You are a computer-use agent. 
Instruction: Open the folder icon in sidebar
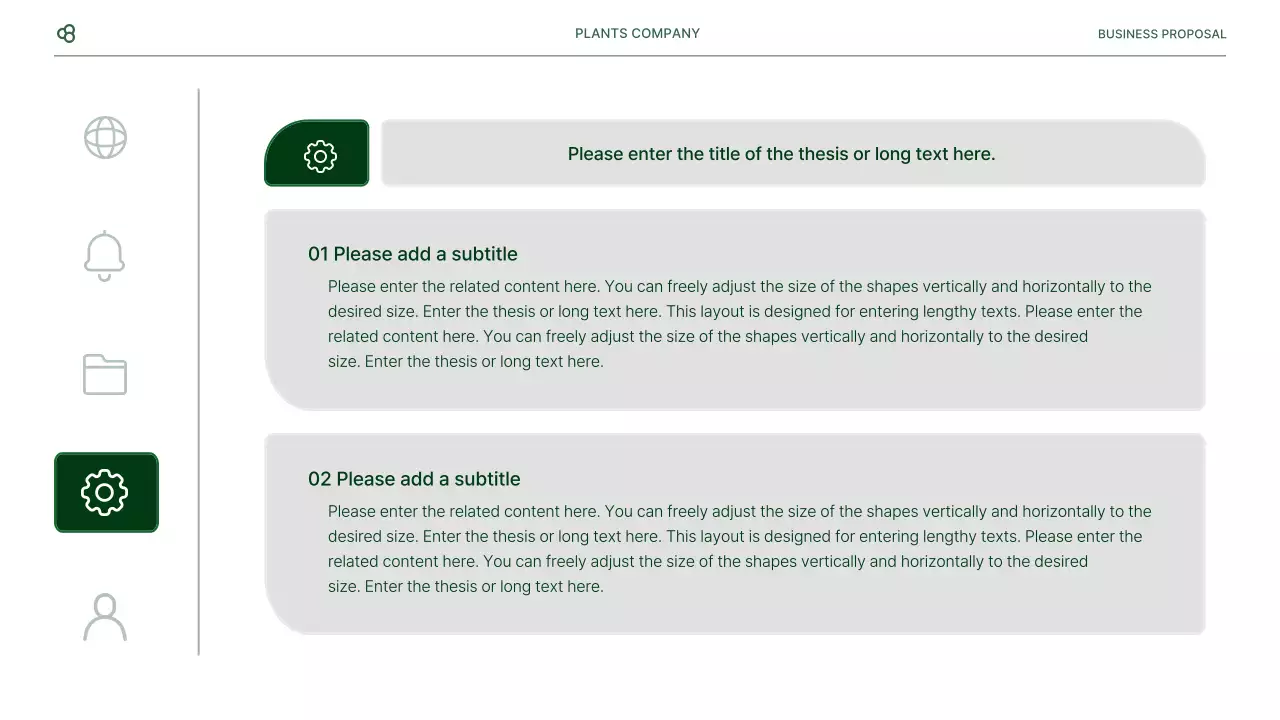pos(105,375)
